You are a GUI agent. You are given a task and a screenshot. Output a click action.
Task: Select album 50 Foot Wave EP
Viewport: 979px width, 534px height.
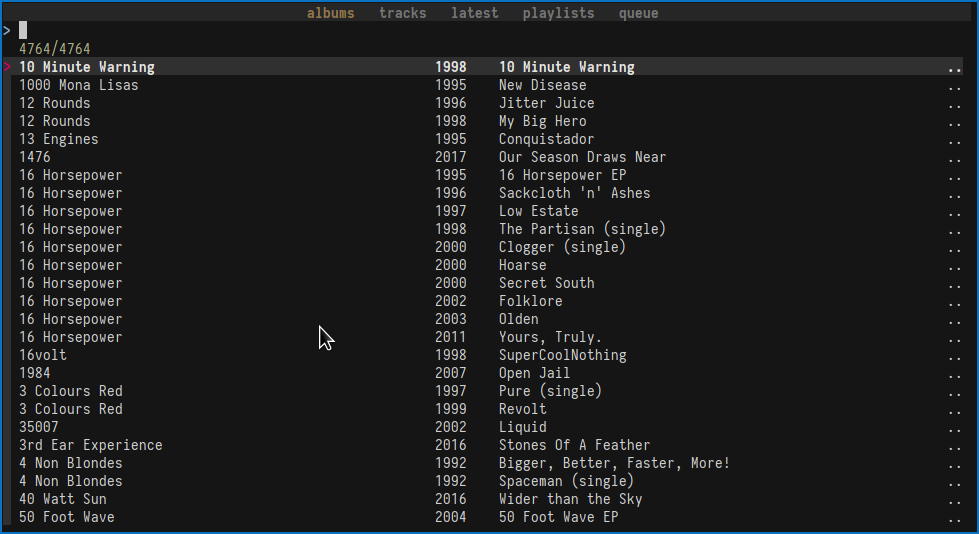click(558, 518)
